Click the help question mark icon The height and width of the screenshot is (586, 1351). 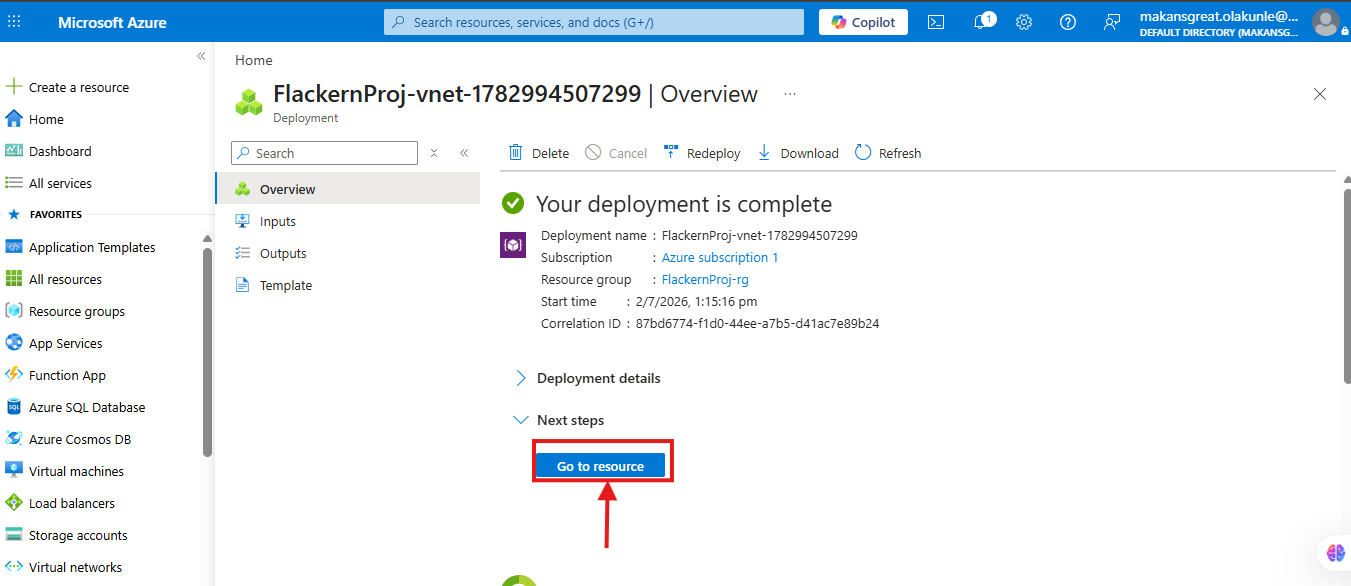pyautogui.click(x=1068, y=22)
